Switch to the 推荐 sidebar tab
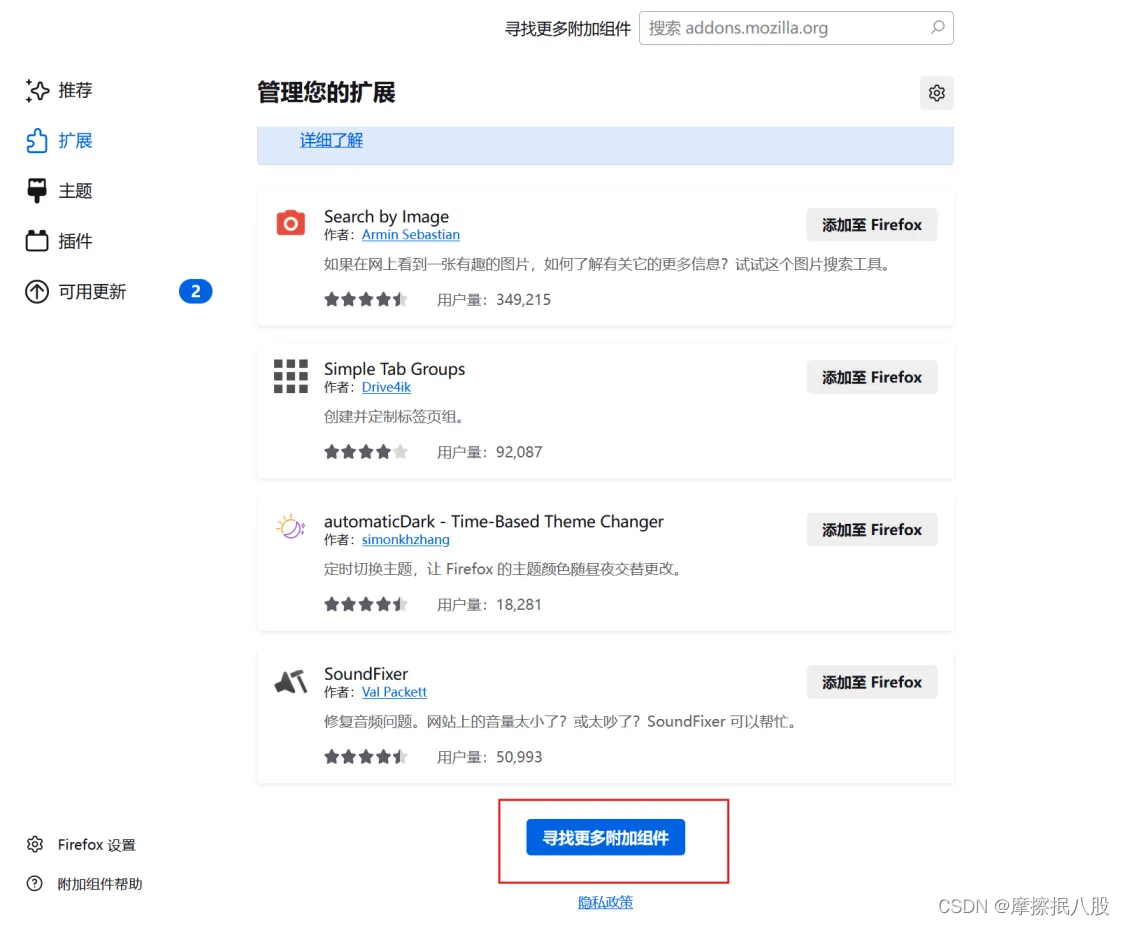The height and width of the screenshot is (926, 1125). click(75, 90)
